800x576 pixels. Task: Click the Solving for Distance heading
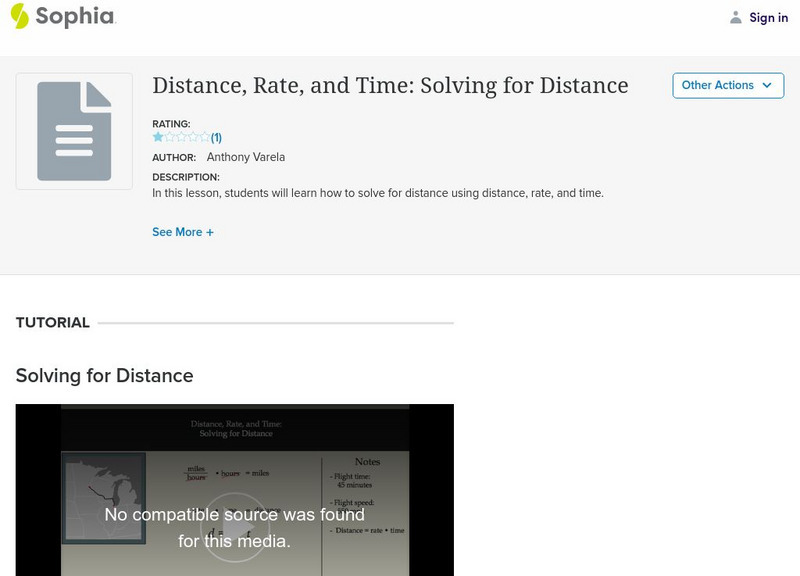[x=105, y=375]
